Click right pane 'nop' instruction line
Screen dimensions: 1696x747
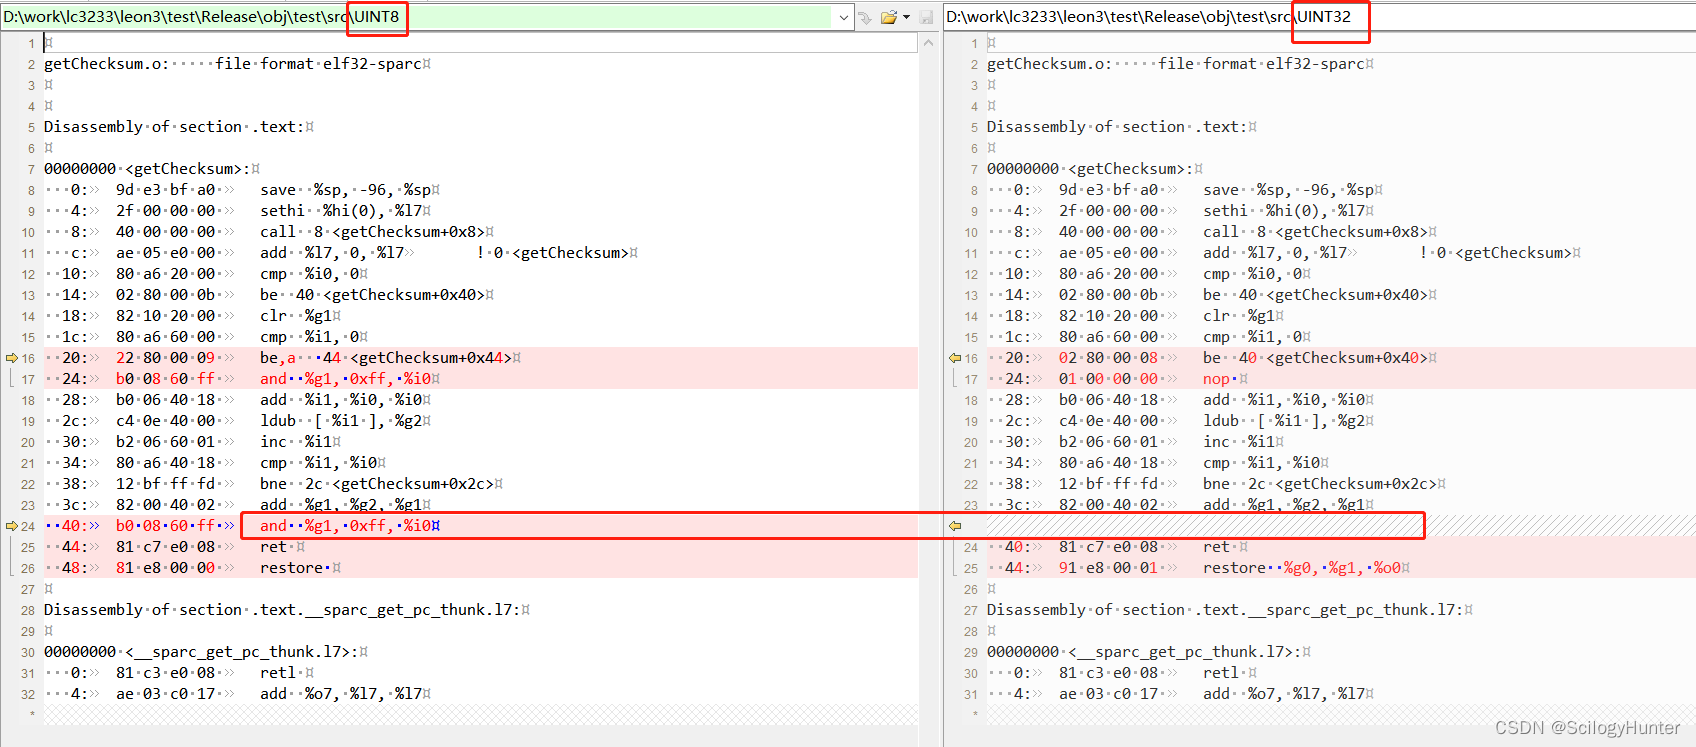(x=1225, y=379)
